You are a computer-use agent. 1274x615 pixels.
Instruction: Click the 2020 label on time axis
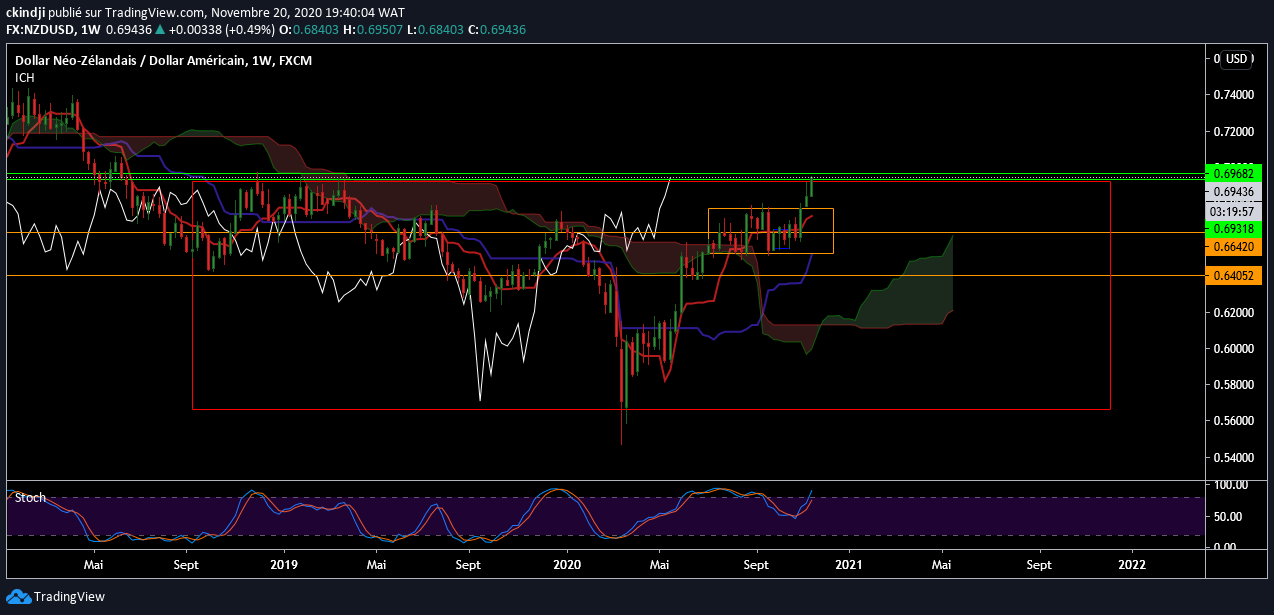point(567,564)
